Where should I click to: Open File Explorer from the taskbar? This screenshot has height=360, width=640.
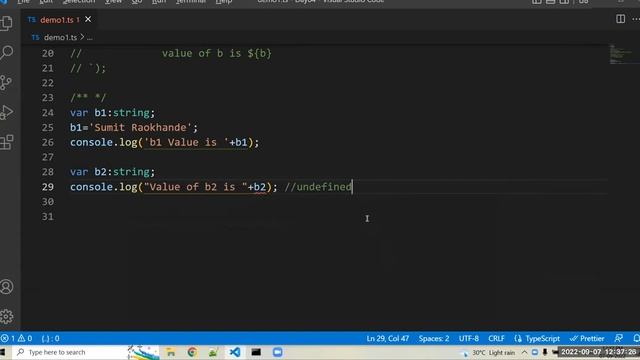coord(171,352)
